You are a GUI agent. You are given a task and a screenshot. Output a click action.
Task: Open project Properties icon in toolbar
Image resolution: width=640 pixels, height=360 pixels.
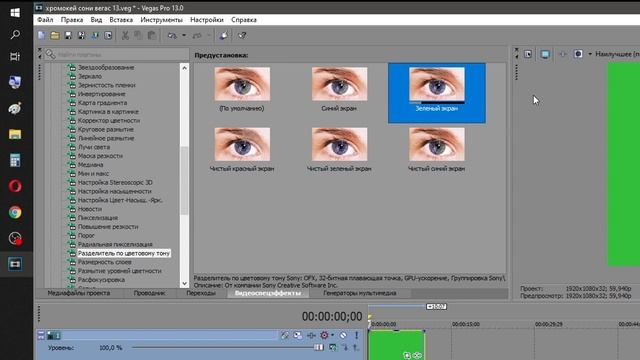click(108, 36)
